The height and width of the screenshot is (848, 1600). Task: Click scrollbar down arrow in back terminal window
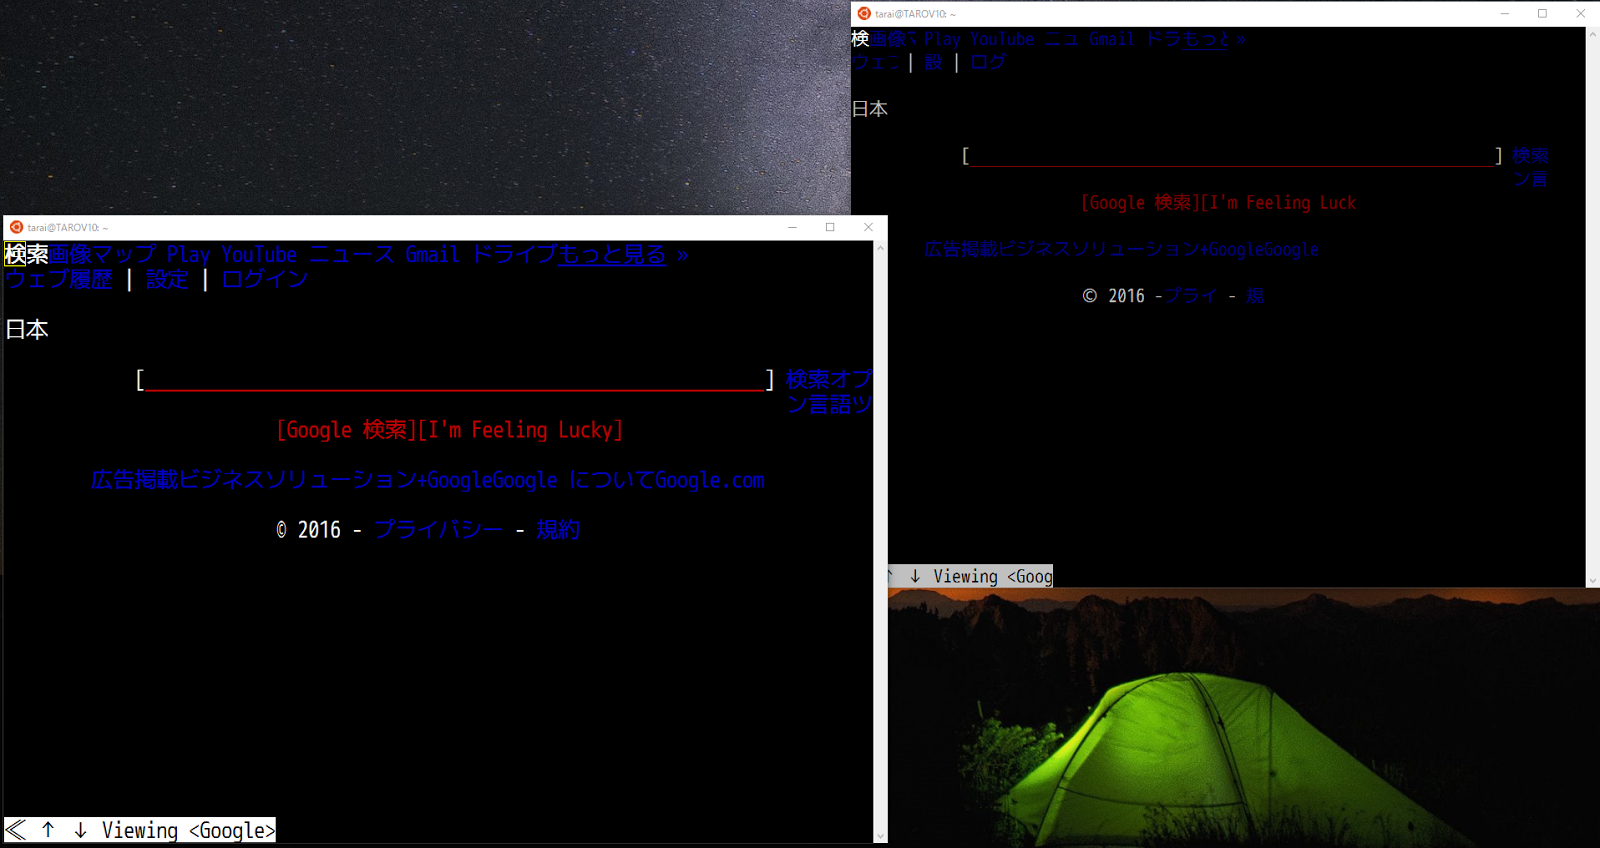pyautogui.click(x=1592, y=580)
